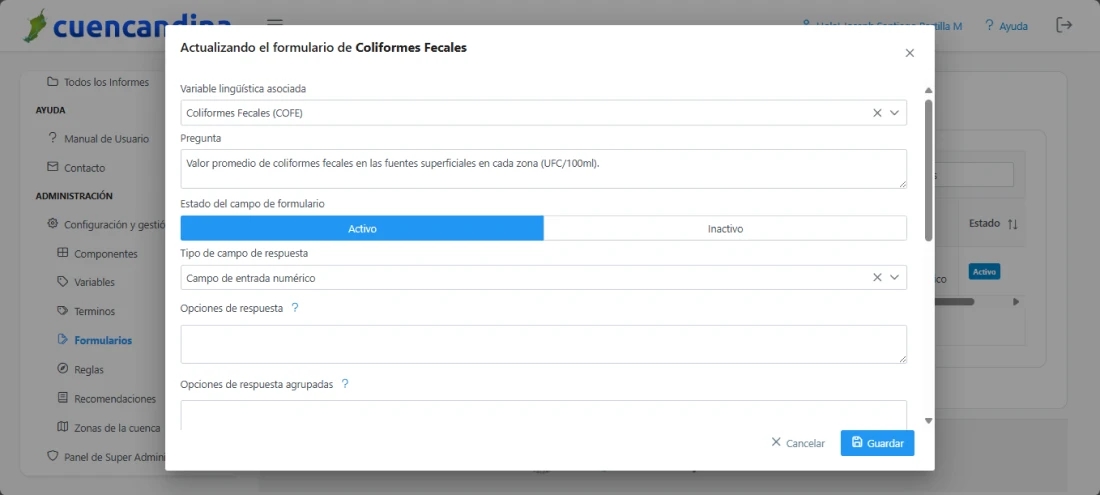Click the Pregunta text area
This screenshot has height=495, width=1100.
(x=543, y=169)
